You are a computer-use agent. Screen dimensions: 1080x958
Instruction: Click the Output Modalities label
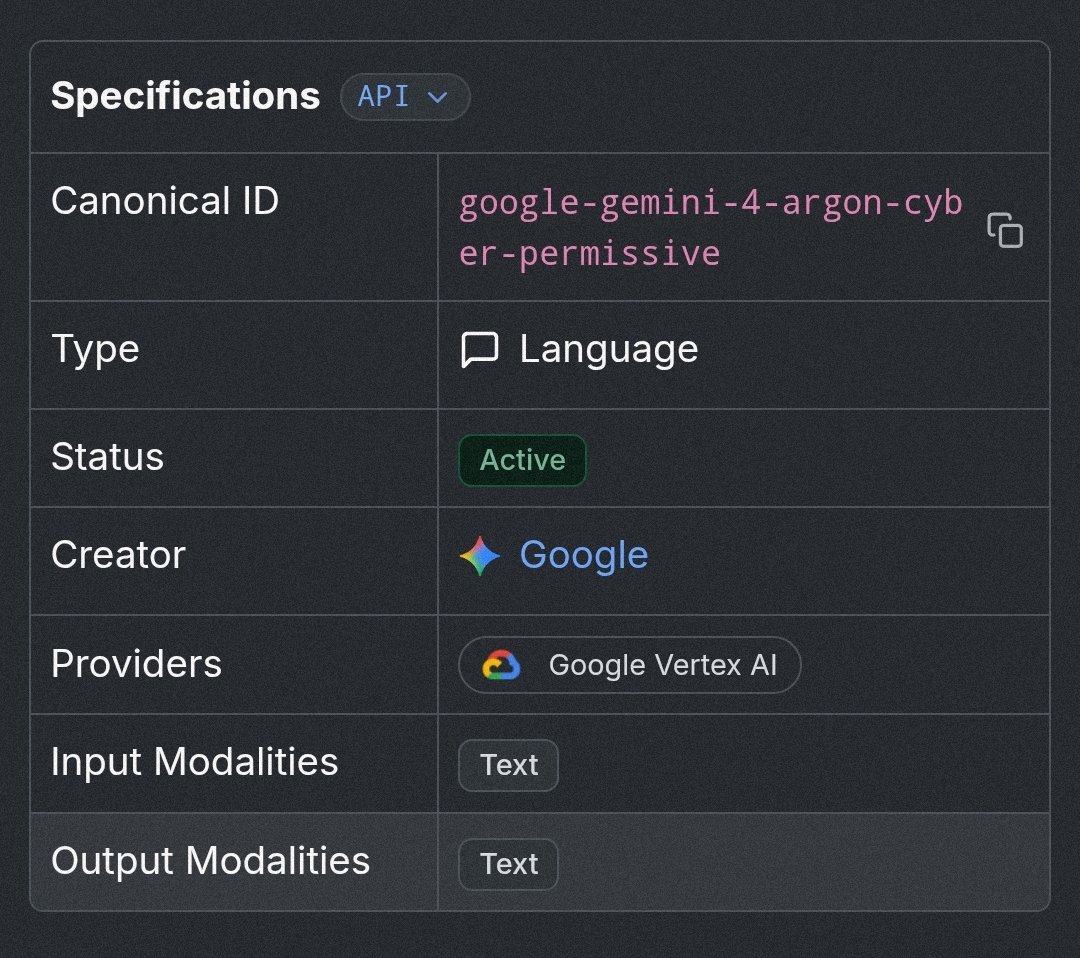pyautogui.click(x=211, y=862)
